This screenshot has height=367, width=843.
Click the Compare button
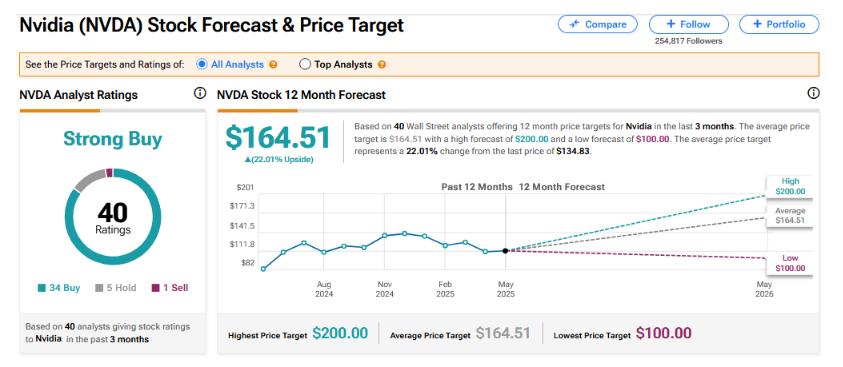pos(597,24)
